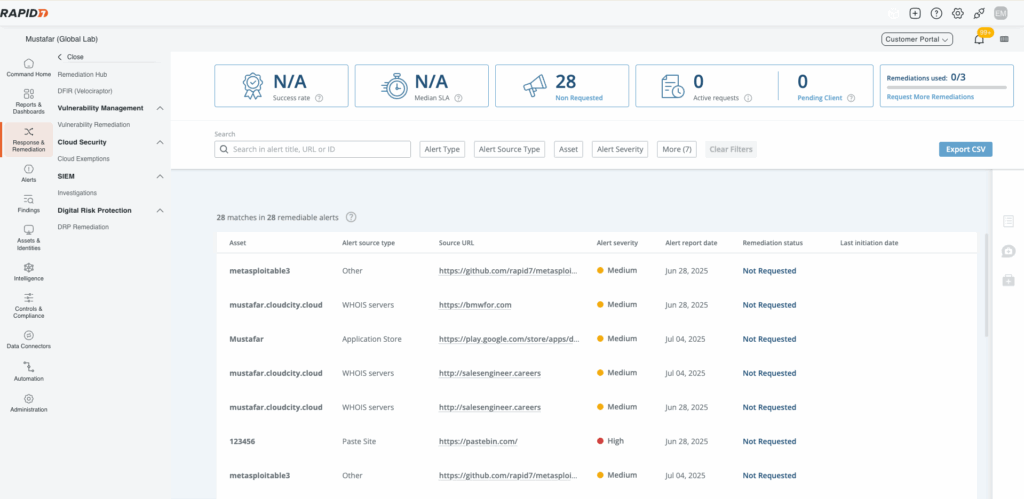Image resolution: width=1024 pixels, height=499 pixels.
Task: Open Administration in sidebar
Action: pyautogui.click(x=28, y=403)
